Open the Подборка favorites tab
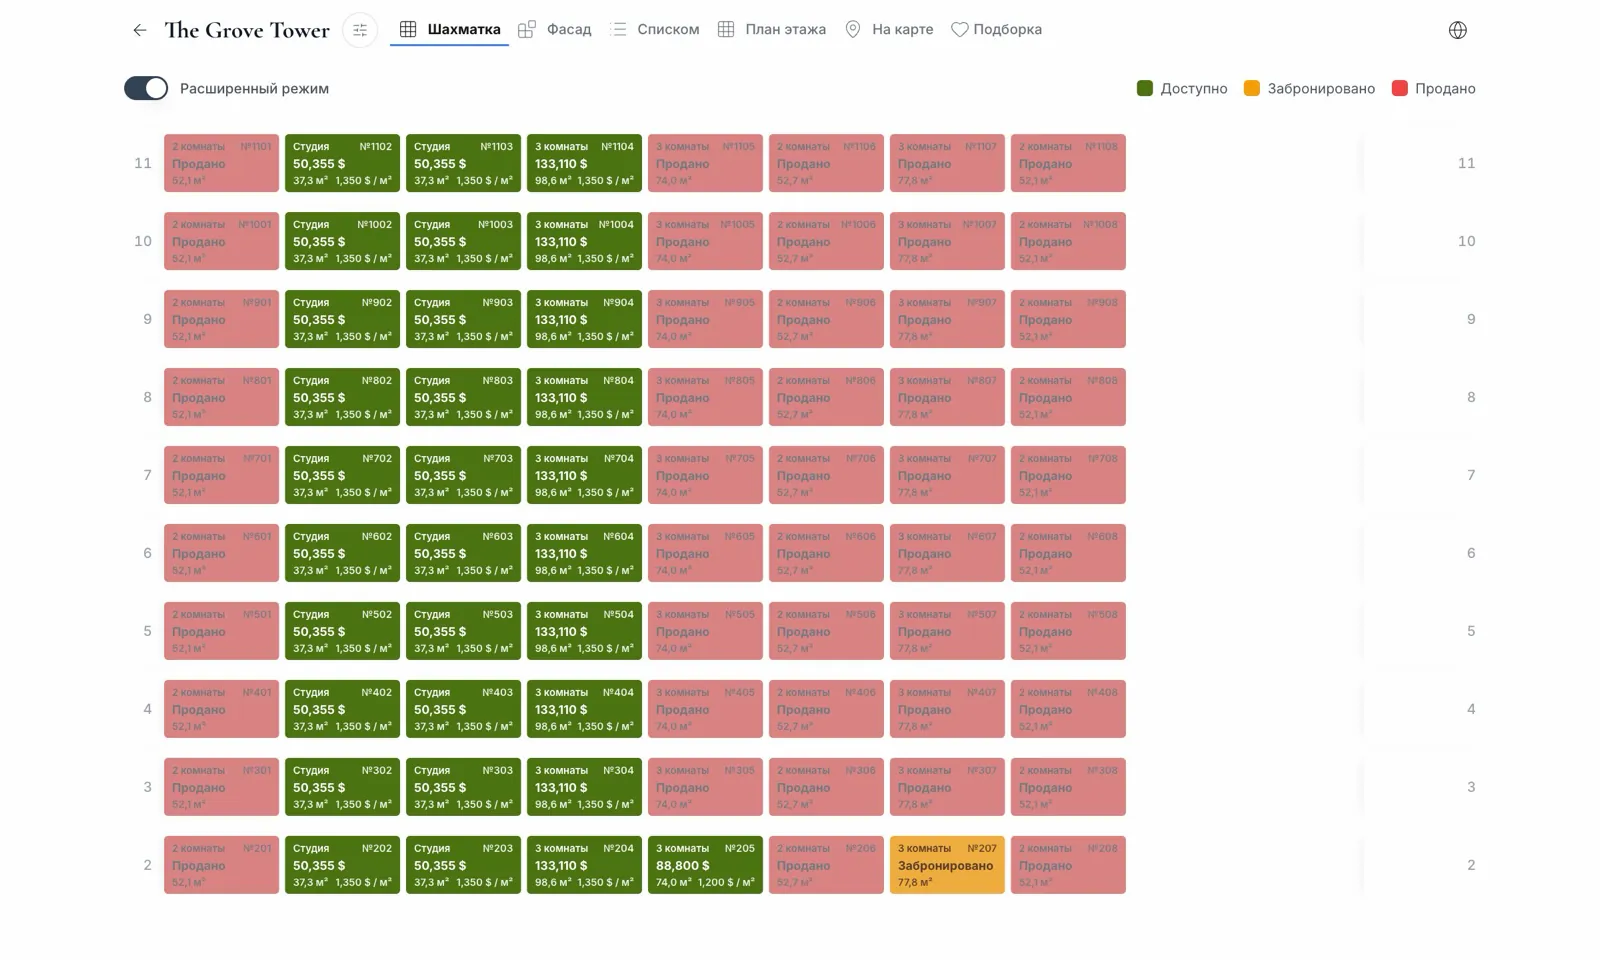This screenshot has height=960, width=1600. tap(996, 29)
